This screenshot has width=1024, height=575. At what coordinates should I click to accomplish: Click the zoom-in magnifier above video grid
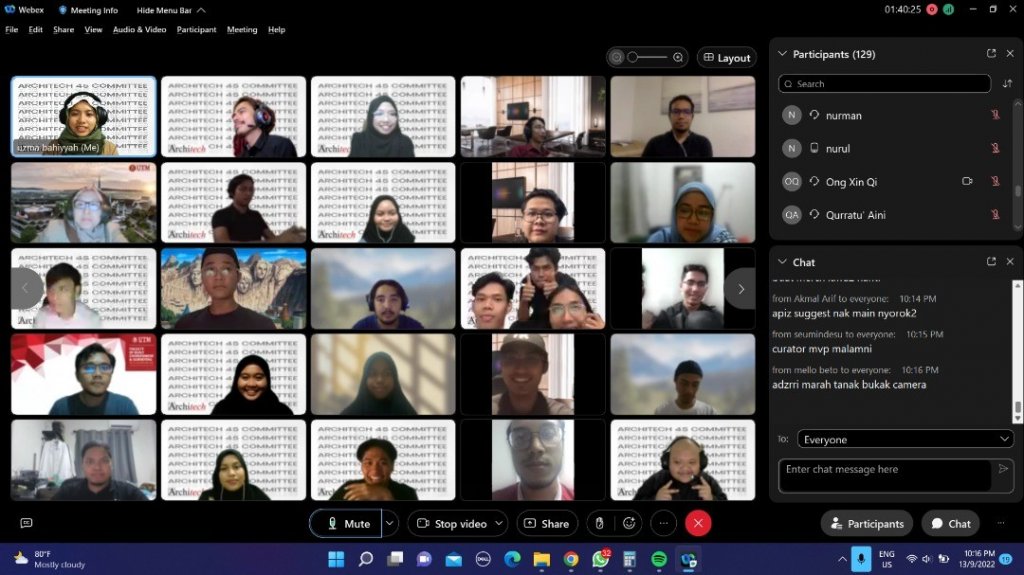click(678, 58)
